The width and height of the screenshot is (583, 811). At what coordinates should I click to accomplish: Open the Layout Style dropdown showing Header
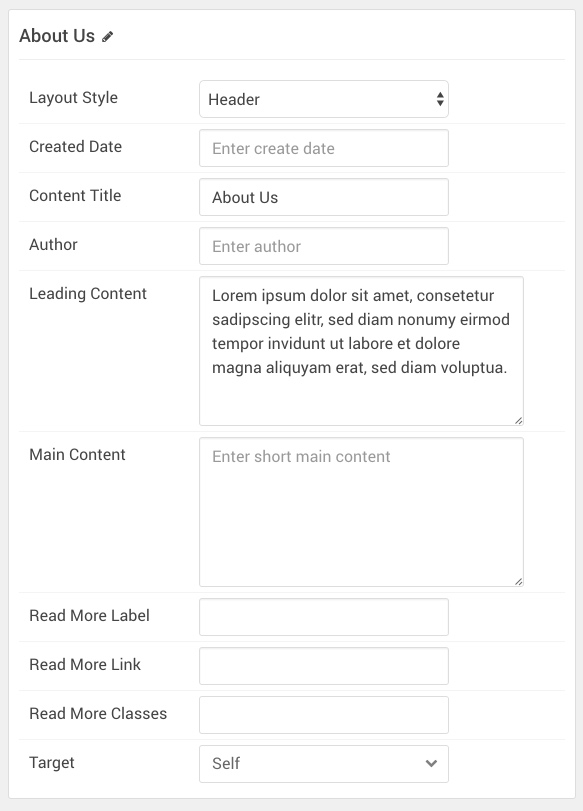(x=324, y=99)
